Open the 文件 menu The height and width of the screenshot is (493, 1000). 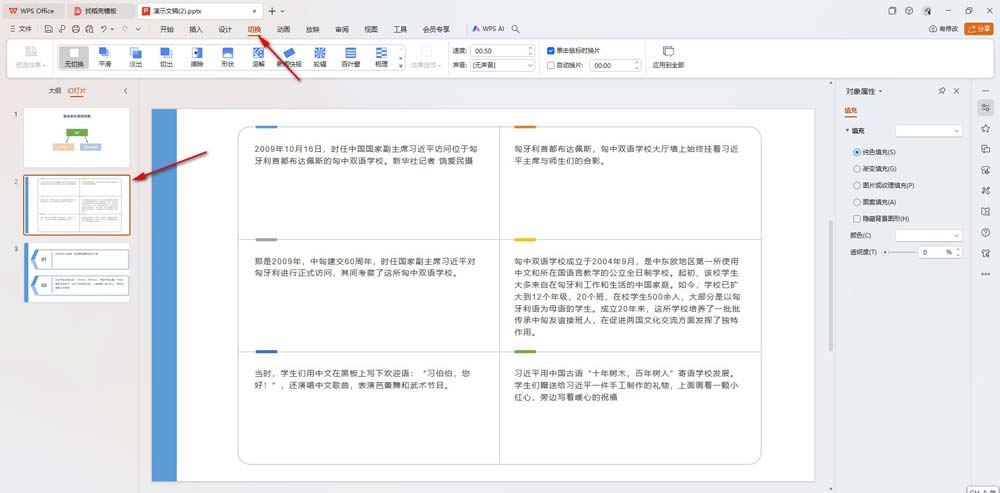tap(22, 29)
